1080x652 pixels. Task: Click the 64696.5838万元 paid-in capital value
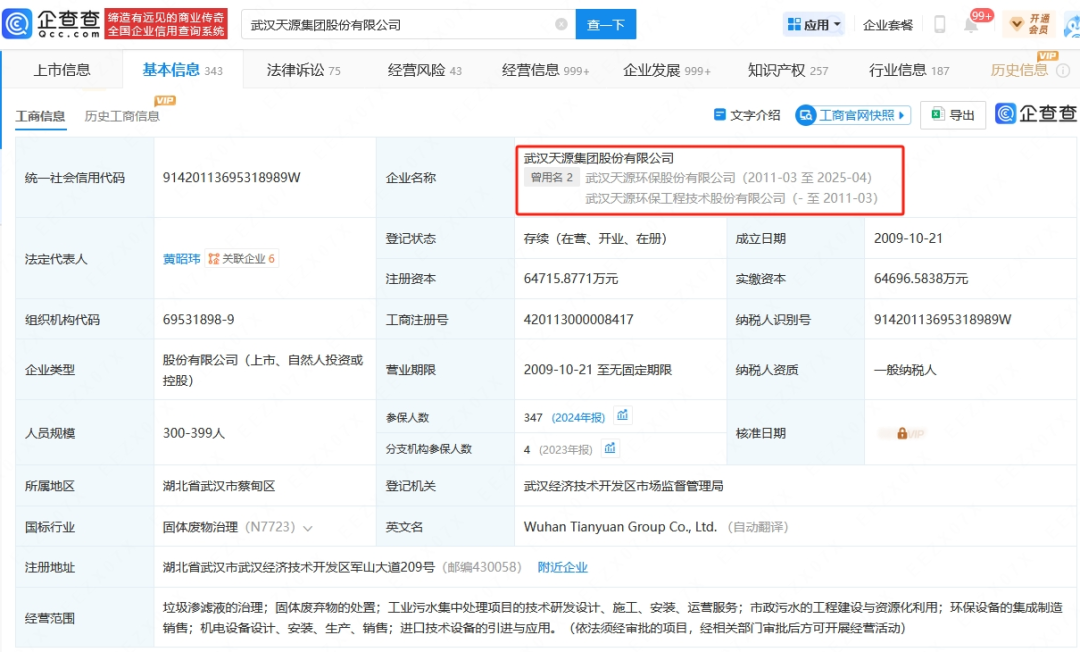point(921,279)
